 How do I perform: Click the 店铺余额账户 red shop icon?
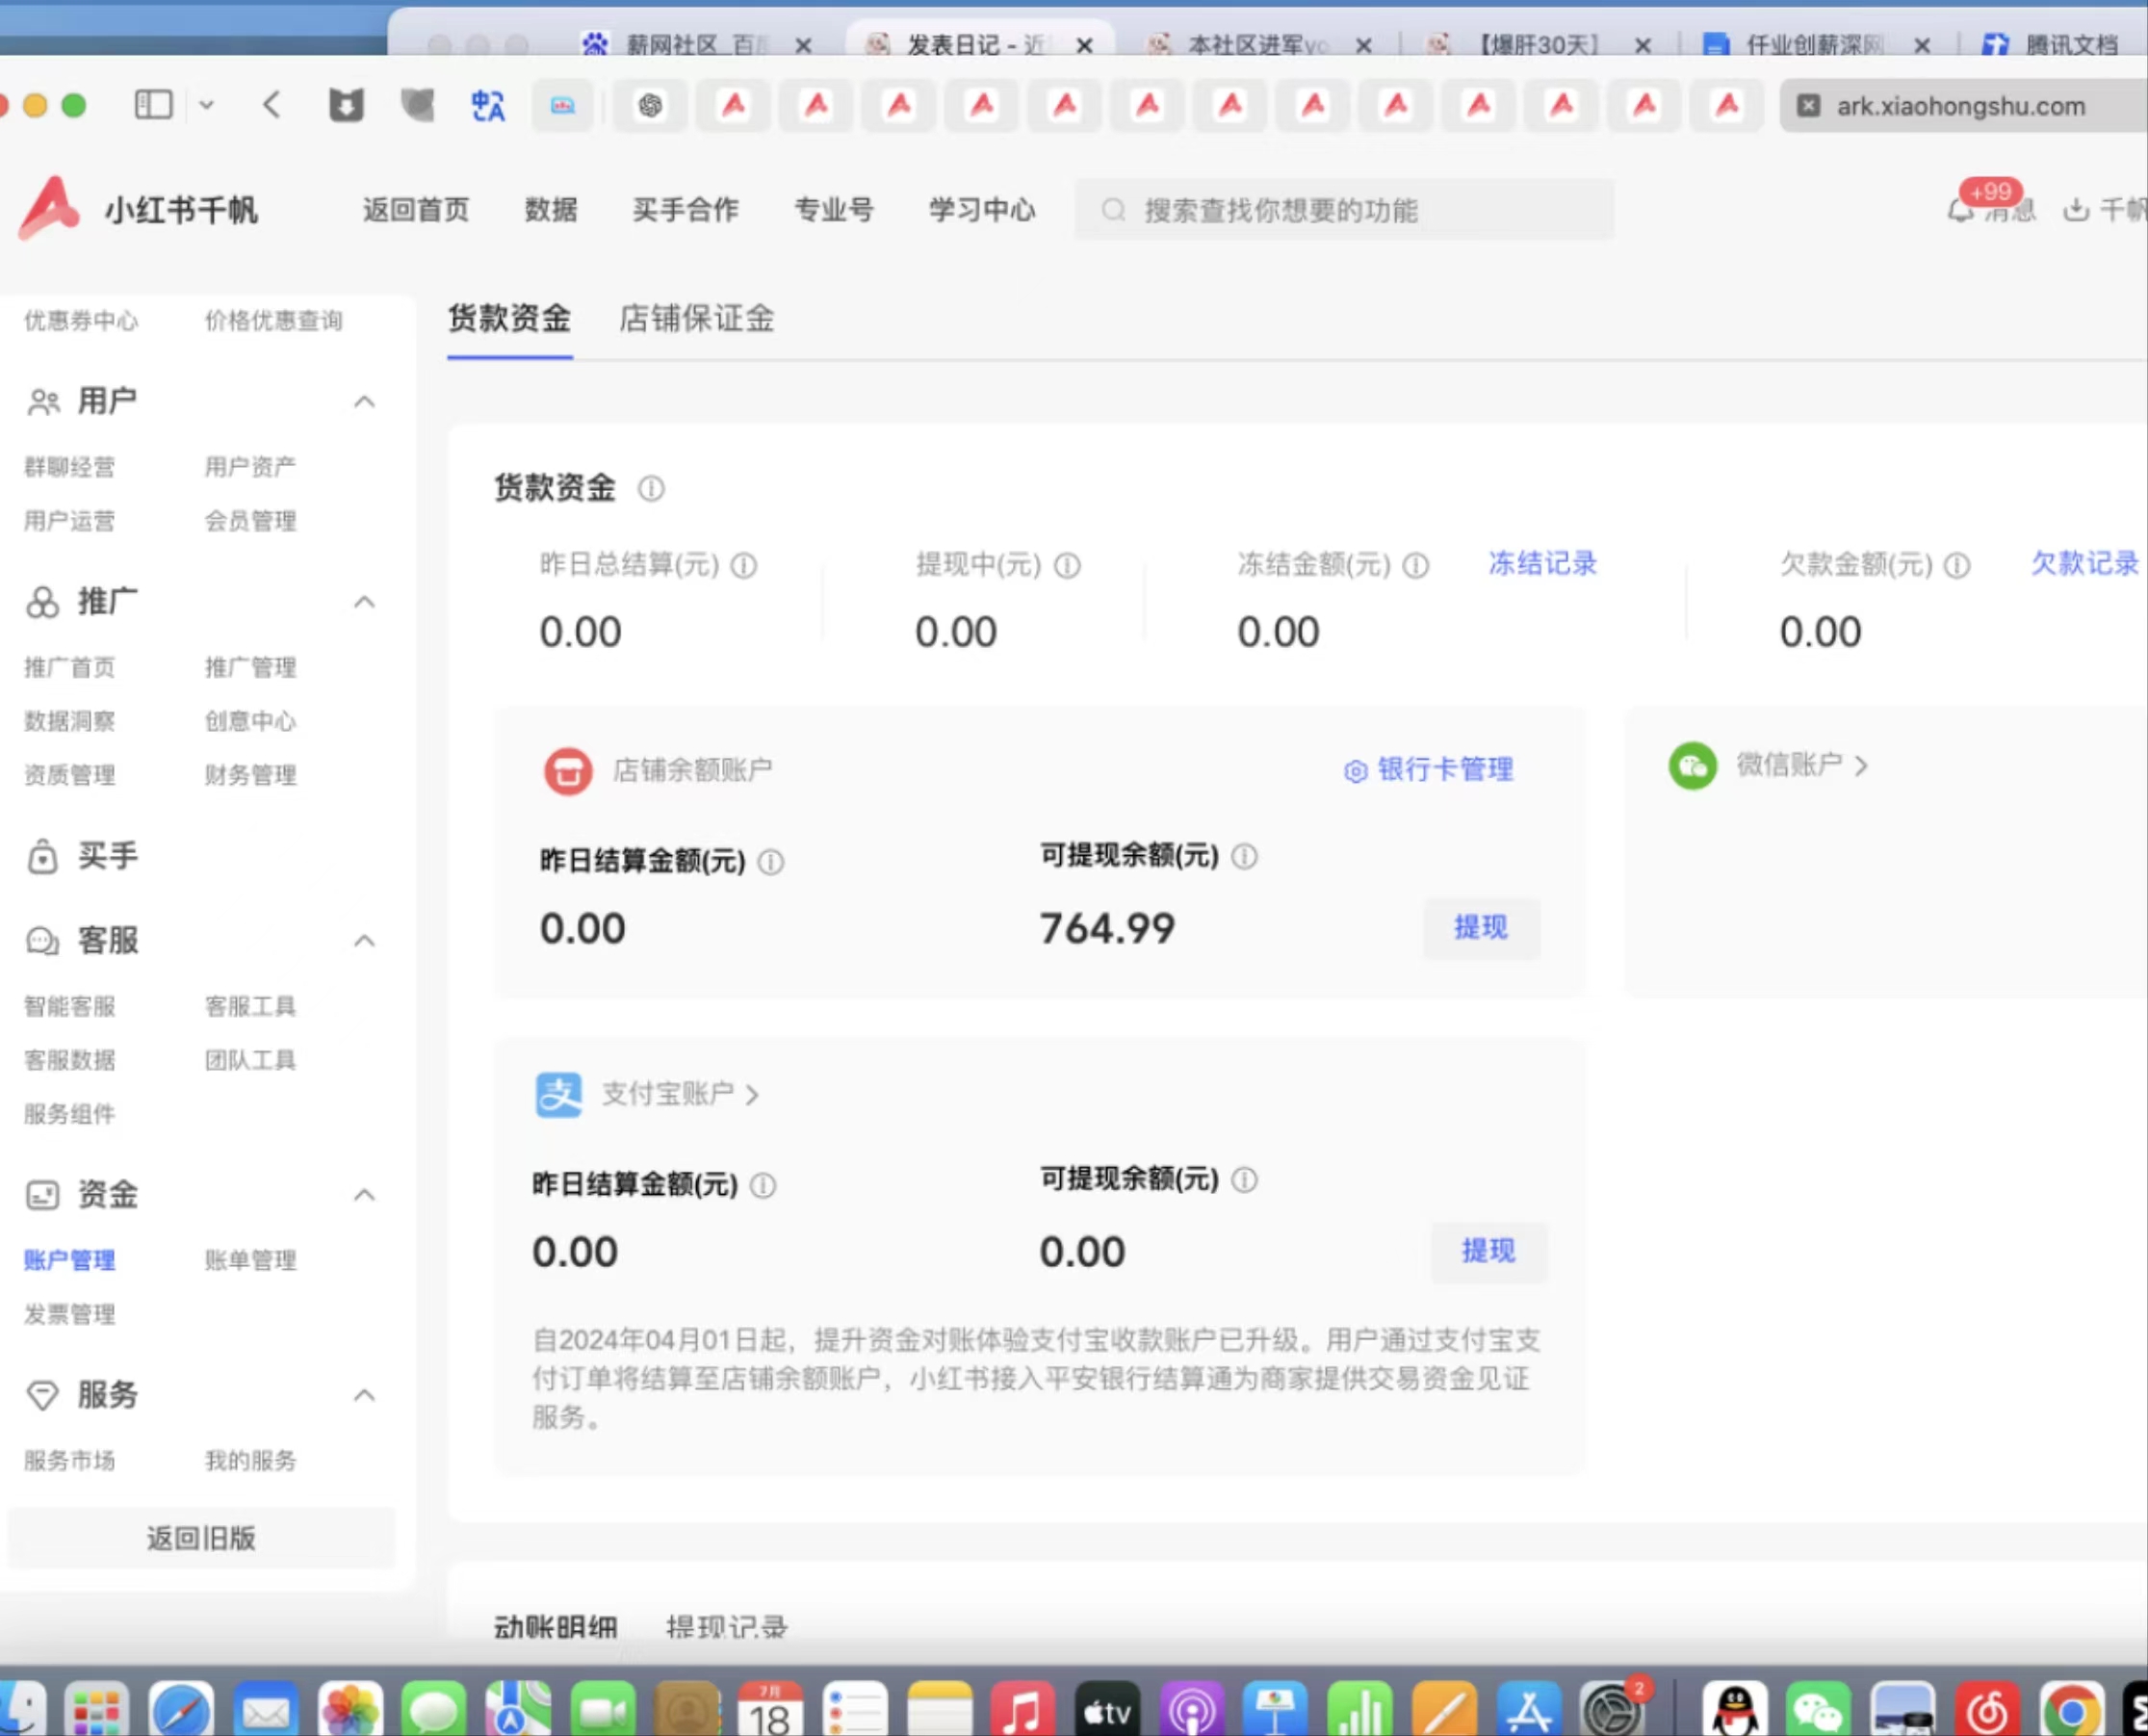pyautogui.click(x=568, y=770)
